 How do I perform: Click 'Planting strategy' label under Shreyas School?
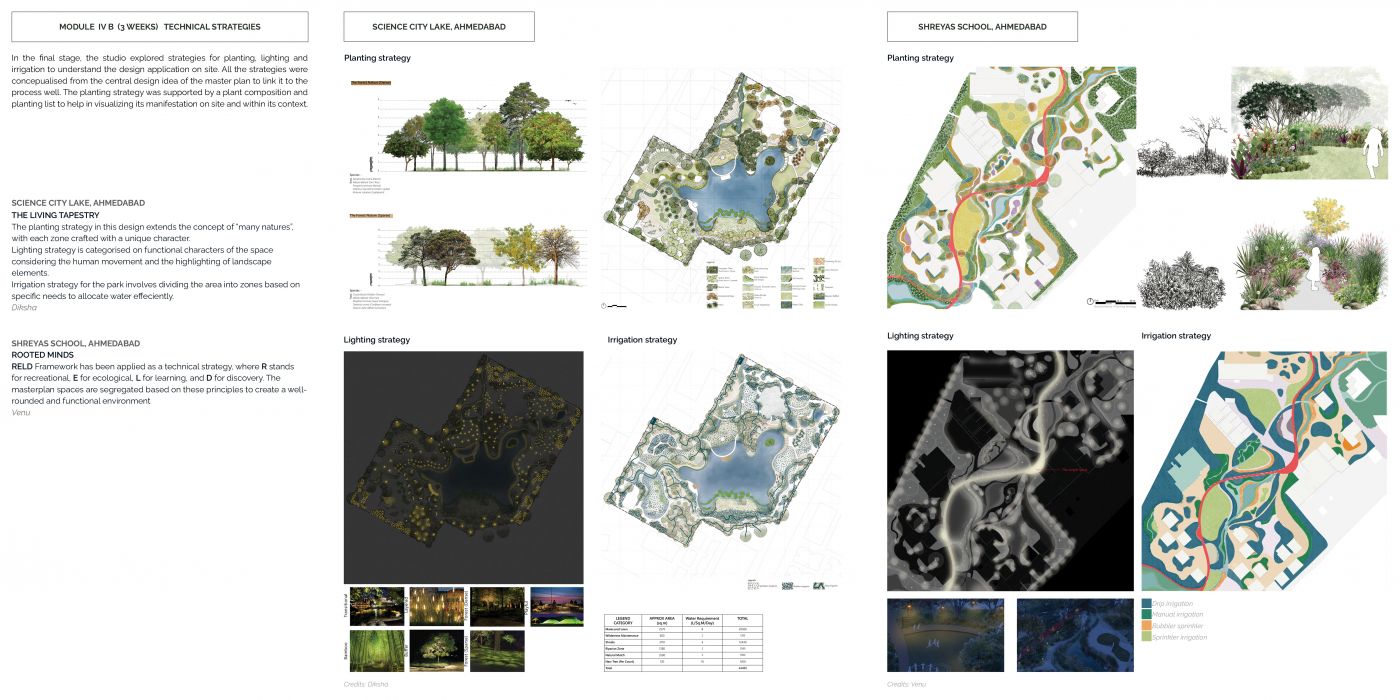[x=920, y=58]
